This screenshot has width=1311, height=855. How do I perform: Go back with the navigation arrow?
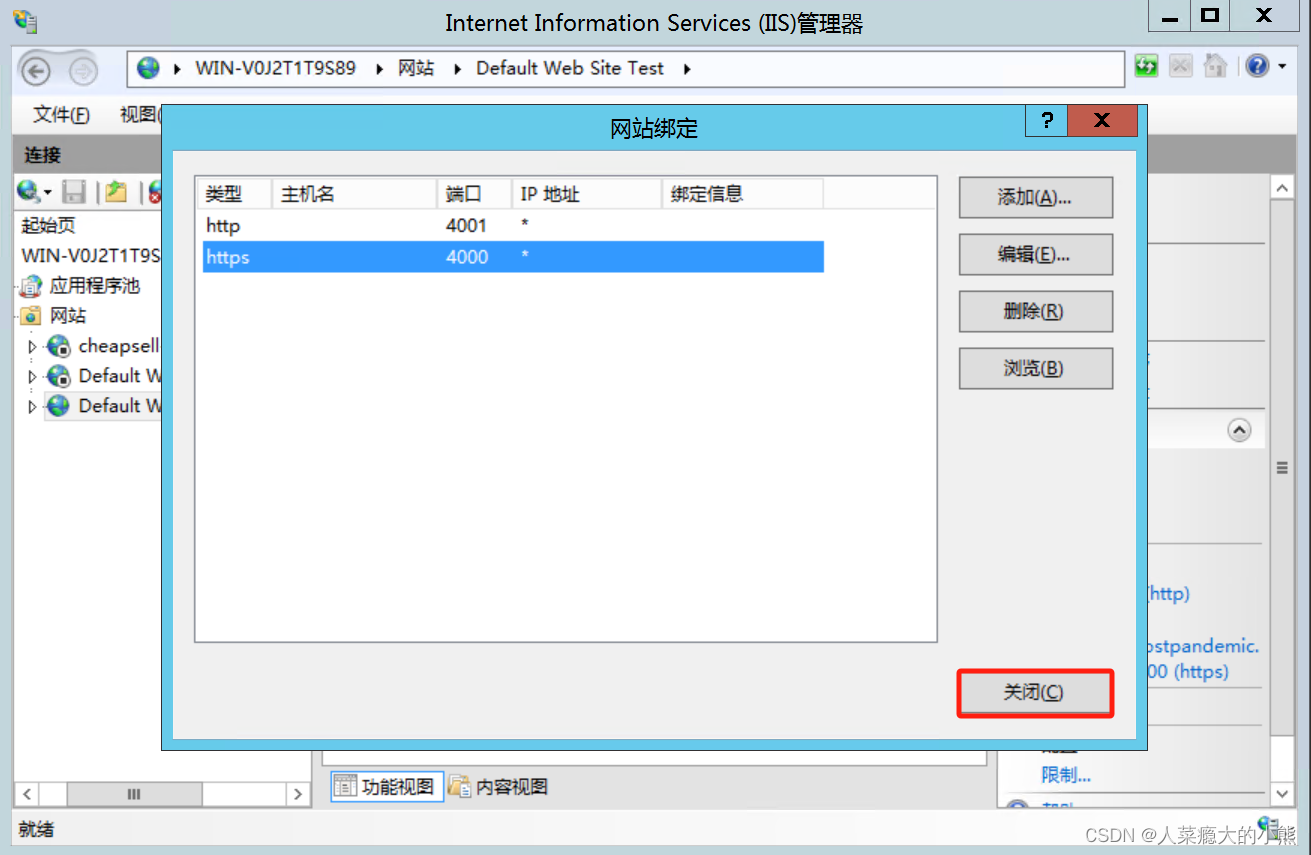click(36, 70)
